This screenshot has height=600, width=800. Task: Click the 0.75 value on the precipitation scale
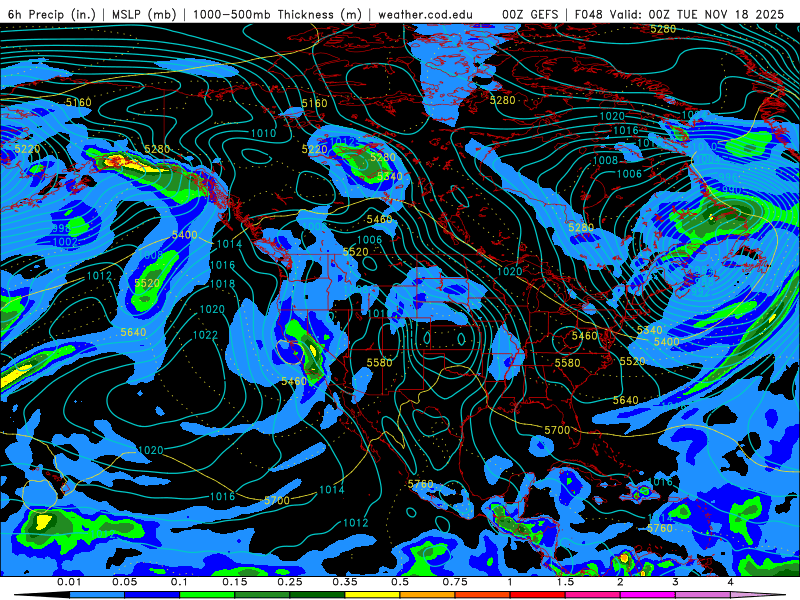455,582
